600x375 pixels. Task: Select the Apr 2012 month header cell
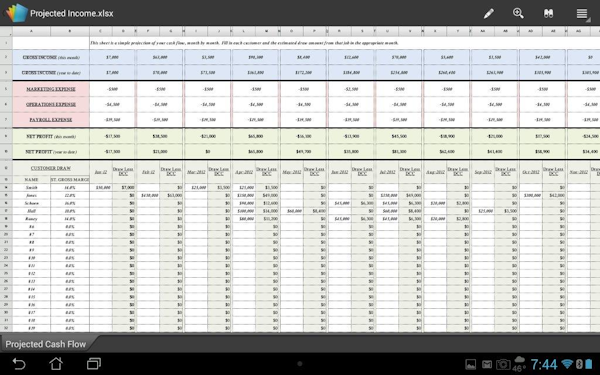(244, 172)
